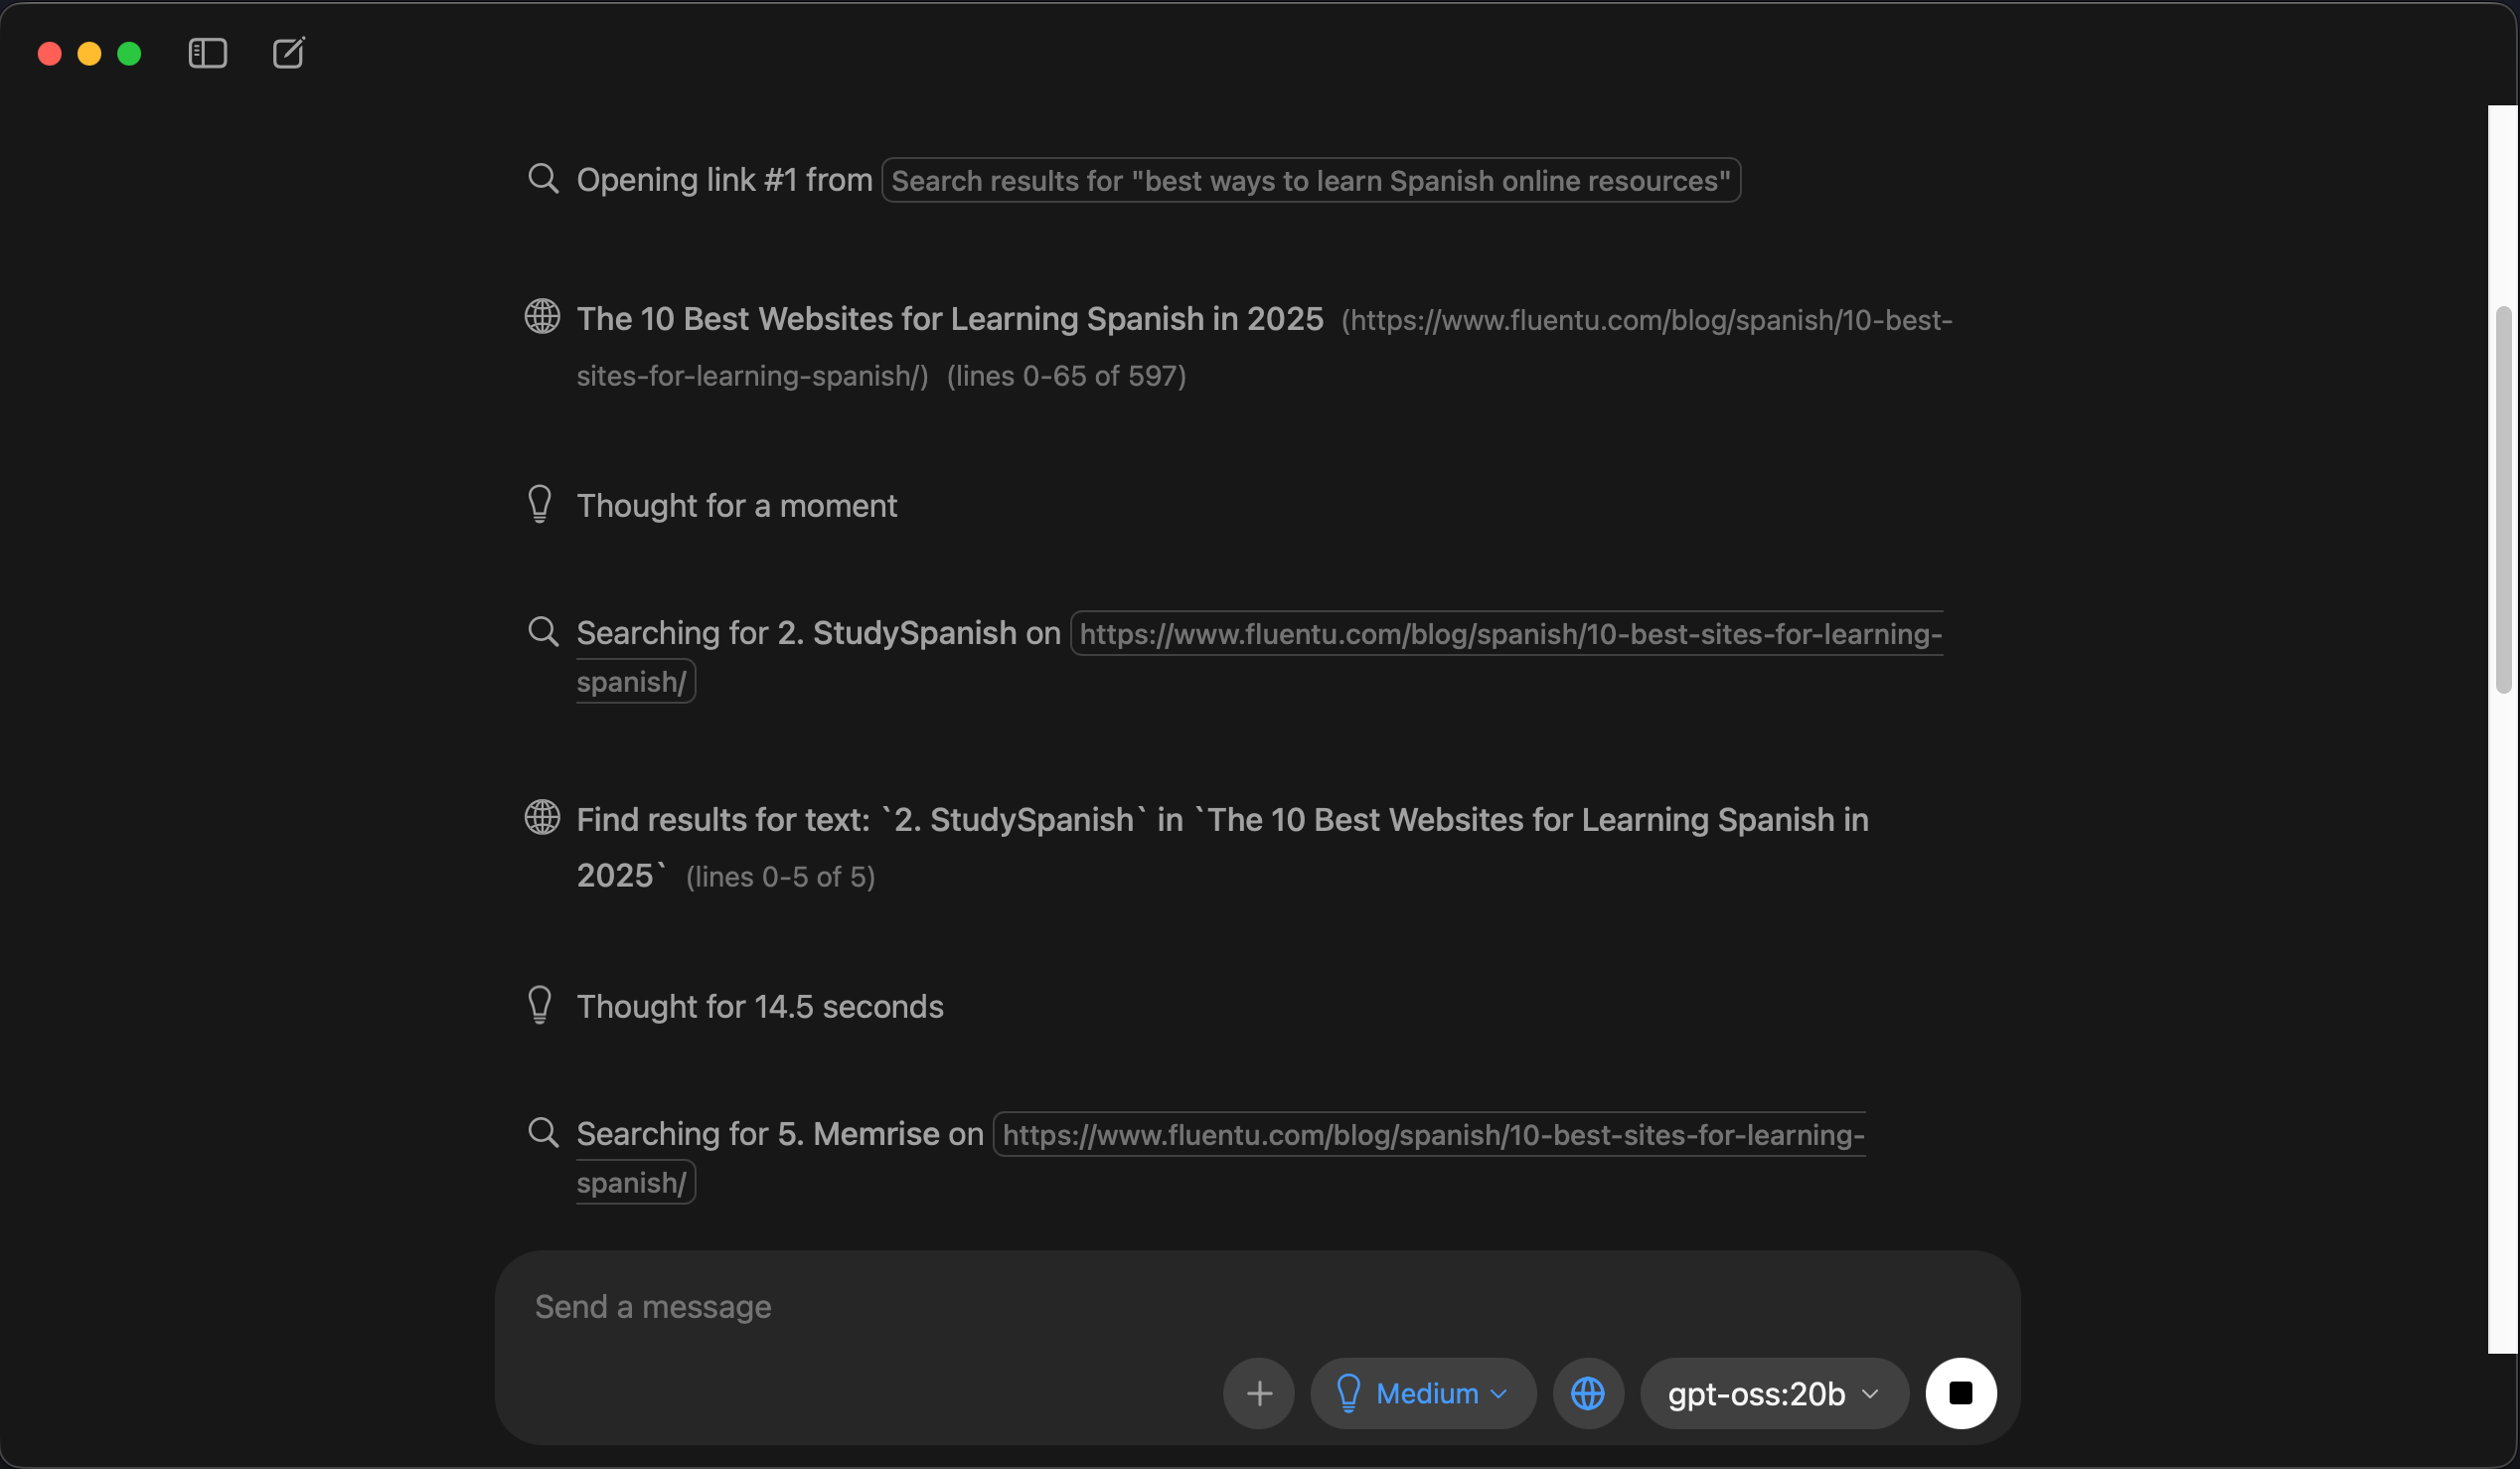The width and height of the screenshot is (2520, 1469).
Task: Open the Medium thinking level dropdown
Action: 1422,1393
